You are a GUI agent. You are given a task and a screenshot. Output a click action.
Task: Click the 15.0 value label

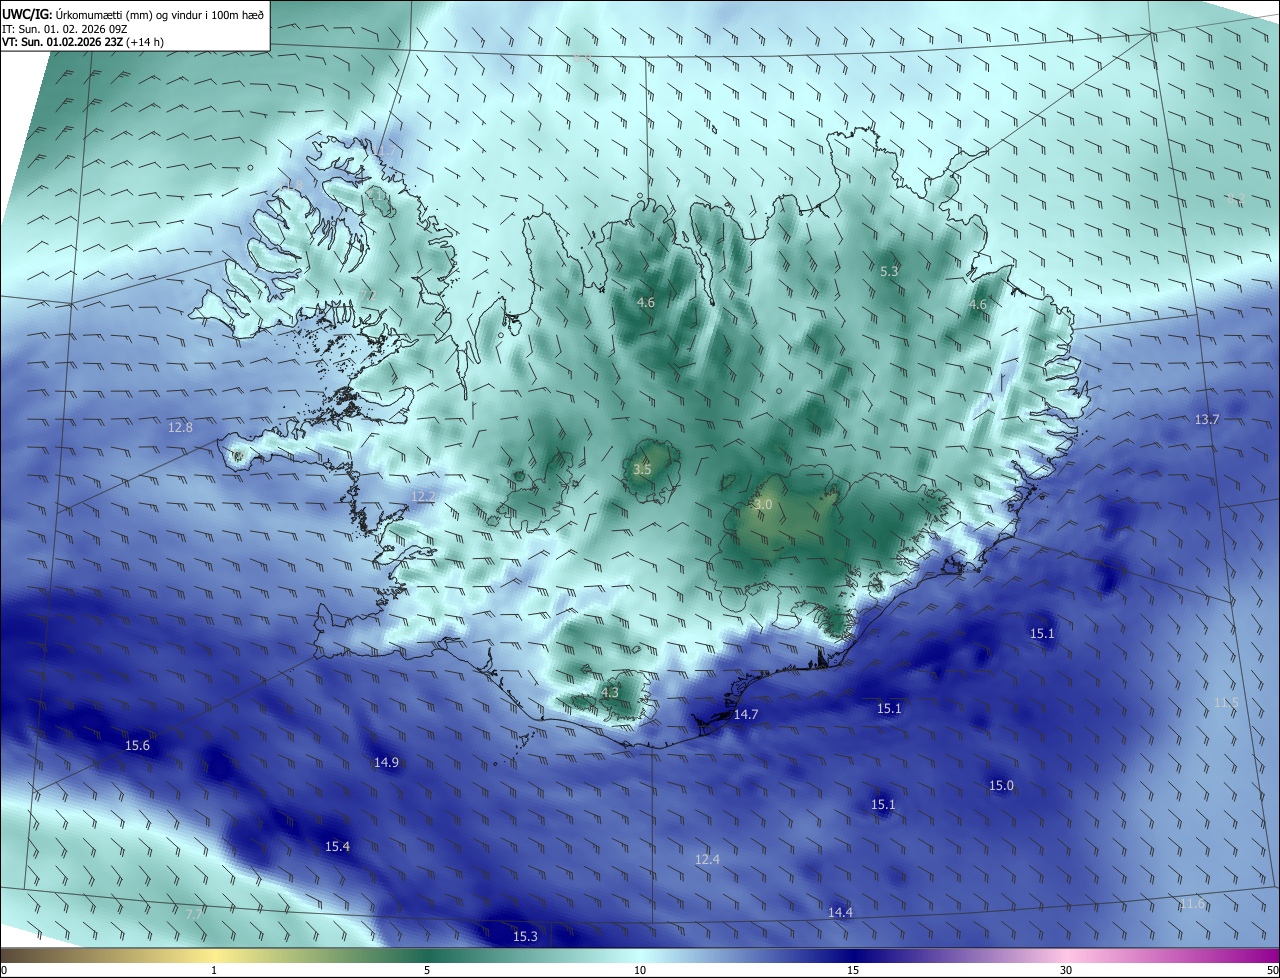(x=1001, y=785)
